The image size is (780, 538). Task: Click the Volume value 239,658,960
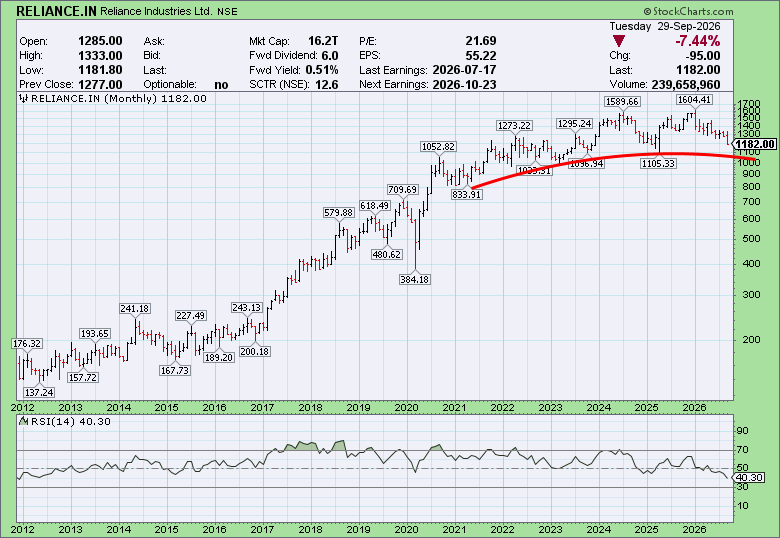(685, 85)
